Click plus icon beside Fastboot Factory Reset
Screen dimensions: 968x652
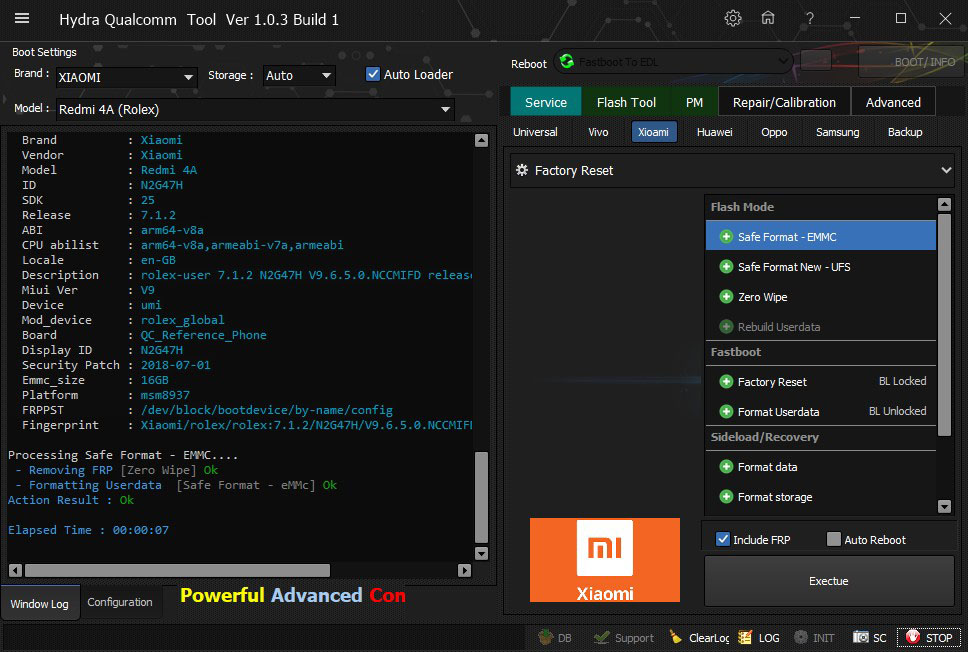[726, 382]
